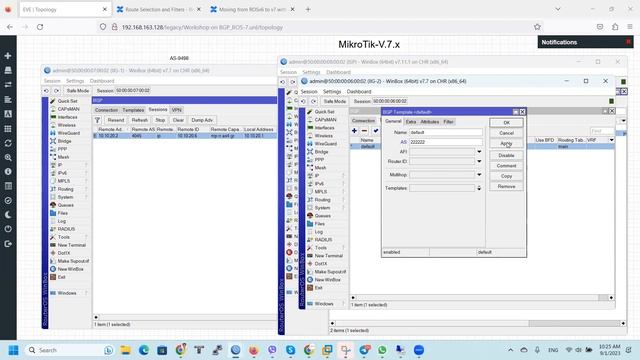Open Wireless in IG-2 WinBox sidebar
640x360 pixels.
[324, 136]
